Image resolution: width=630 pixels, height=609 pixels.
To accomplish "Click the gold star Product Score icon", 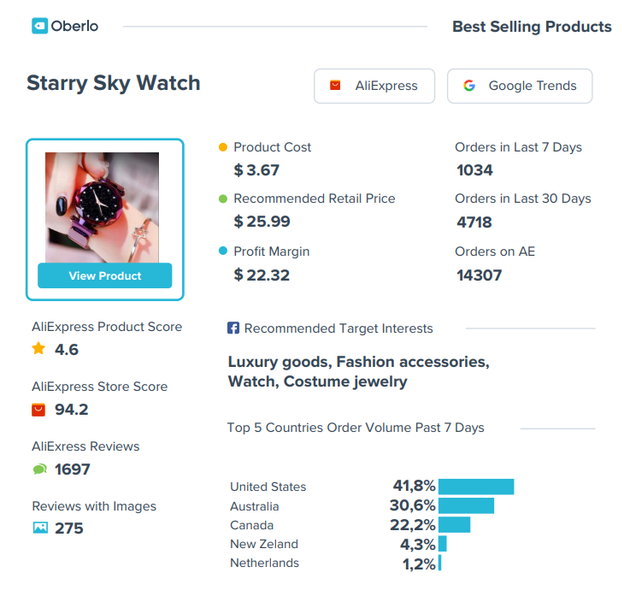I will 39,349.
